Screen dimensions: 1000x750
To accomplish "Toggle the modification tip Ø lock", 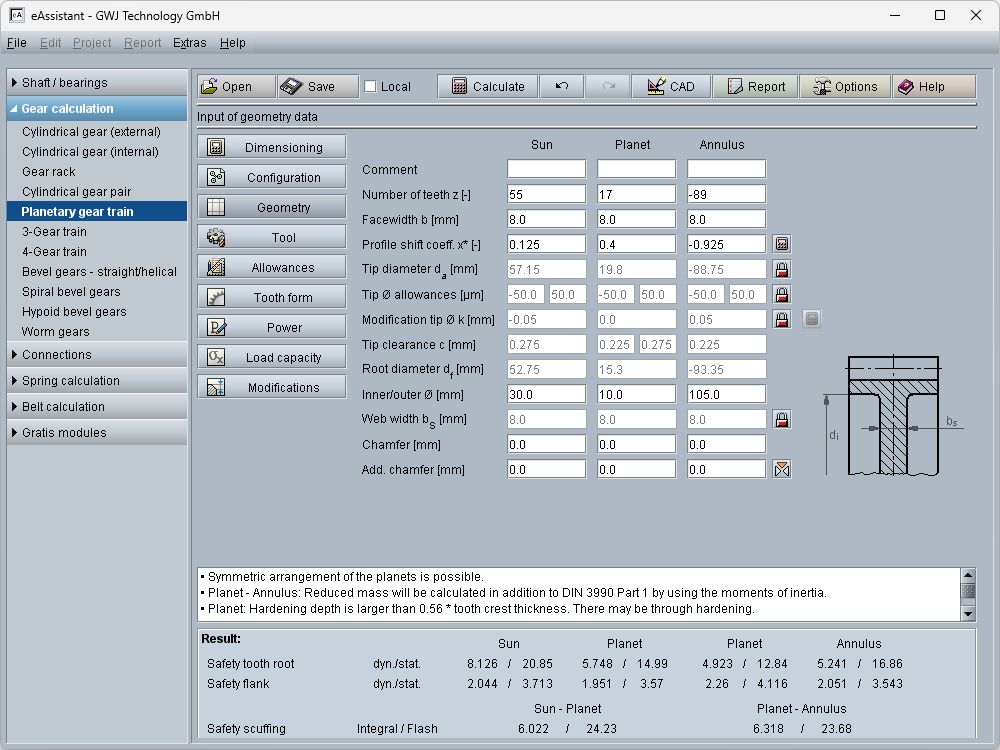I will coord(782,319).
